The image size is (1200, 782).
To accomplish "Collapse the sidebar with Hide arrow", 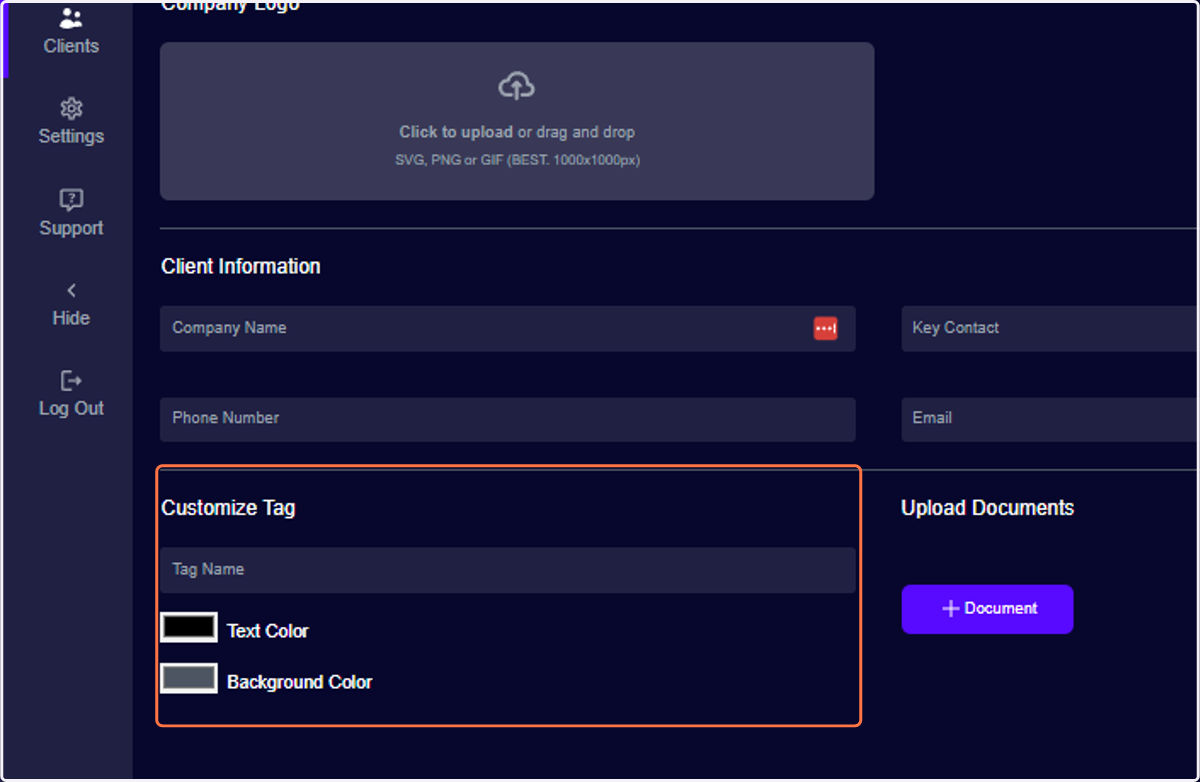I will (x=71, y=291).
